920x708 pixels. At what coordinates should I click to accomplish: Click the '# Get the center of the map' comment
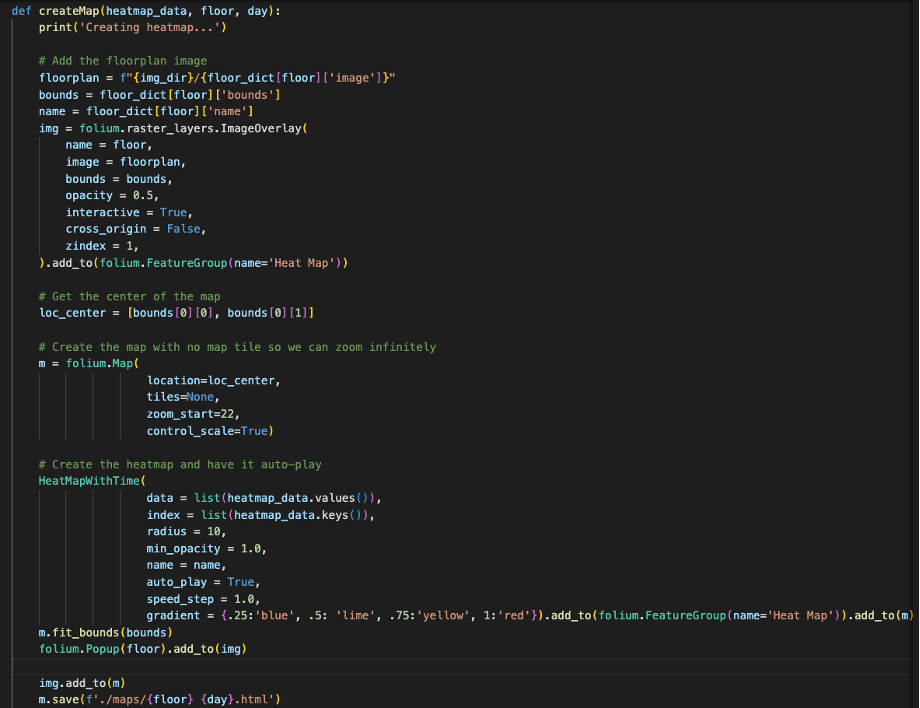129,296
